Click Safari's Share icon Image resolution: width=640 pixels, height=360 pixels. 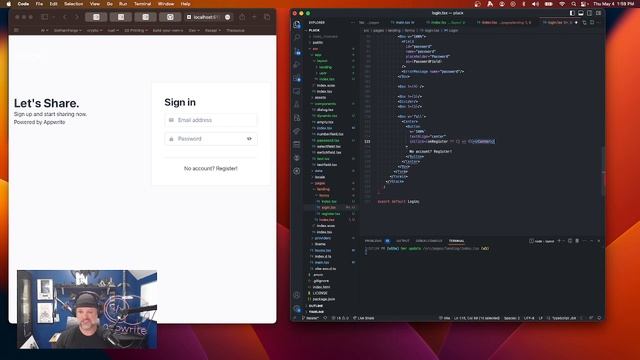click(x=242, y=17)
